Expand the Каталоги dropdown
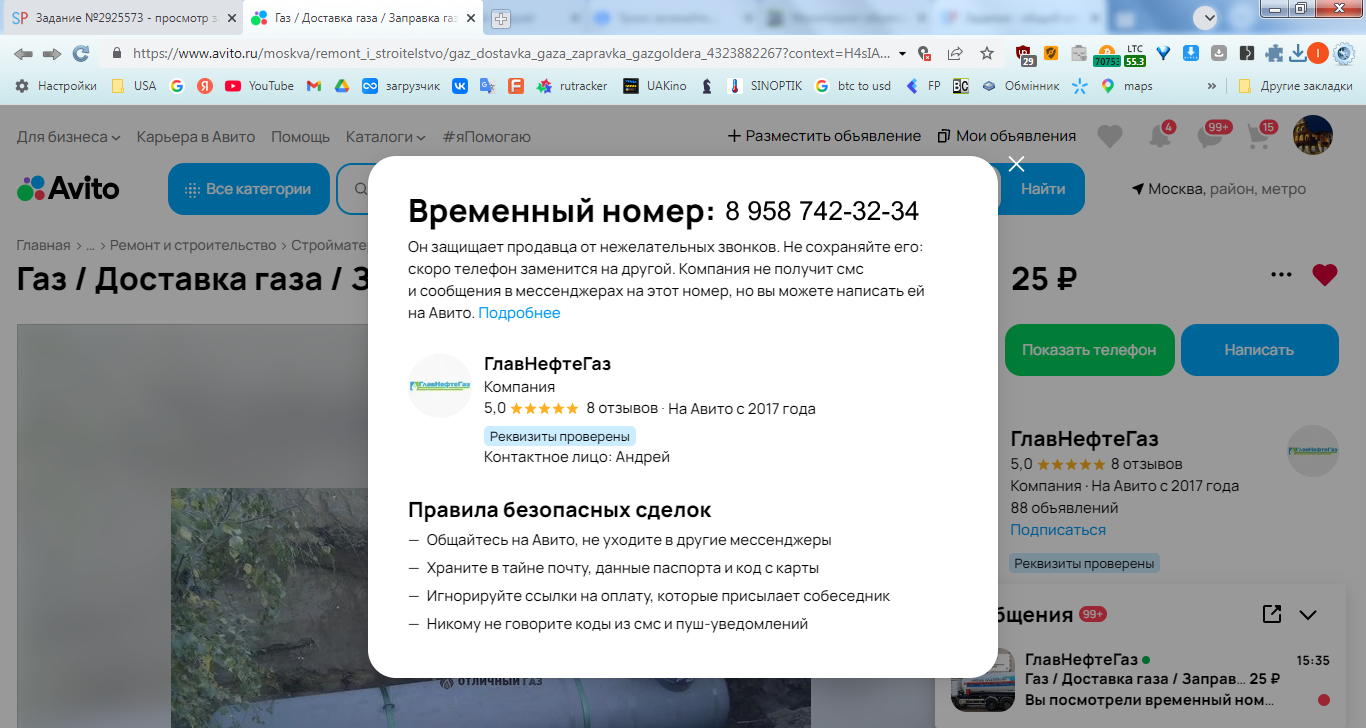This screenshot has height=728, width=1366. click(x=386, y=136)
